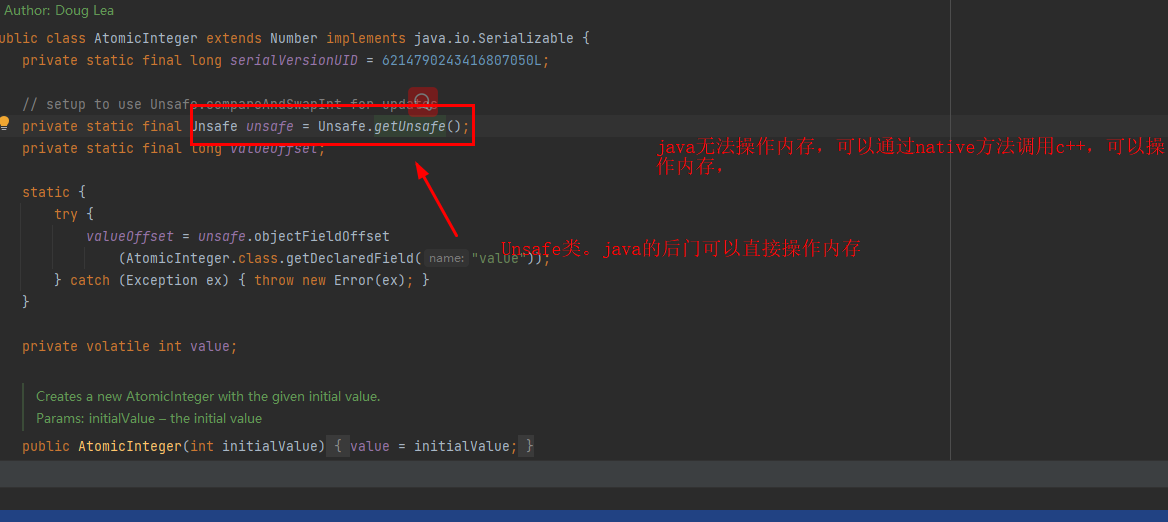Screen dimensions: 1168x522
Task: Click "Author: Doug Lea" doc text
Action: (x=59, y=10)
